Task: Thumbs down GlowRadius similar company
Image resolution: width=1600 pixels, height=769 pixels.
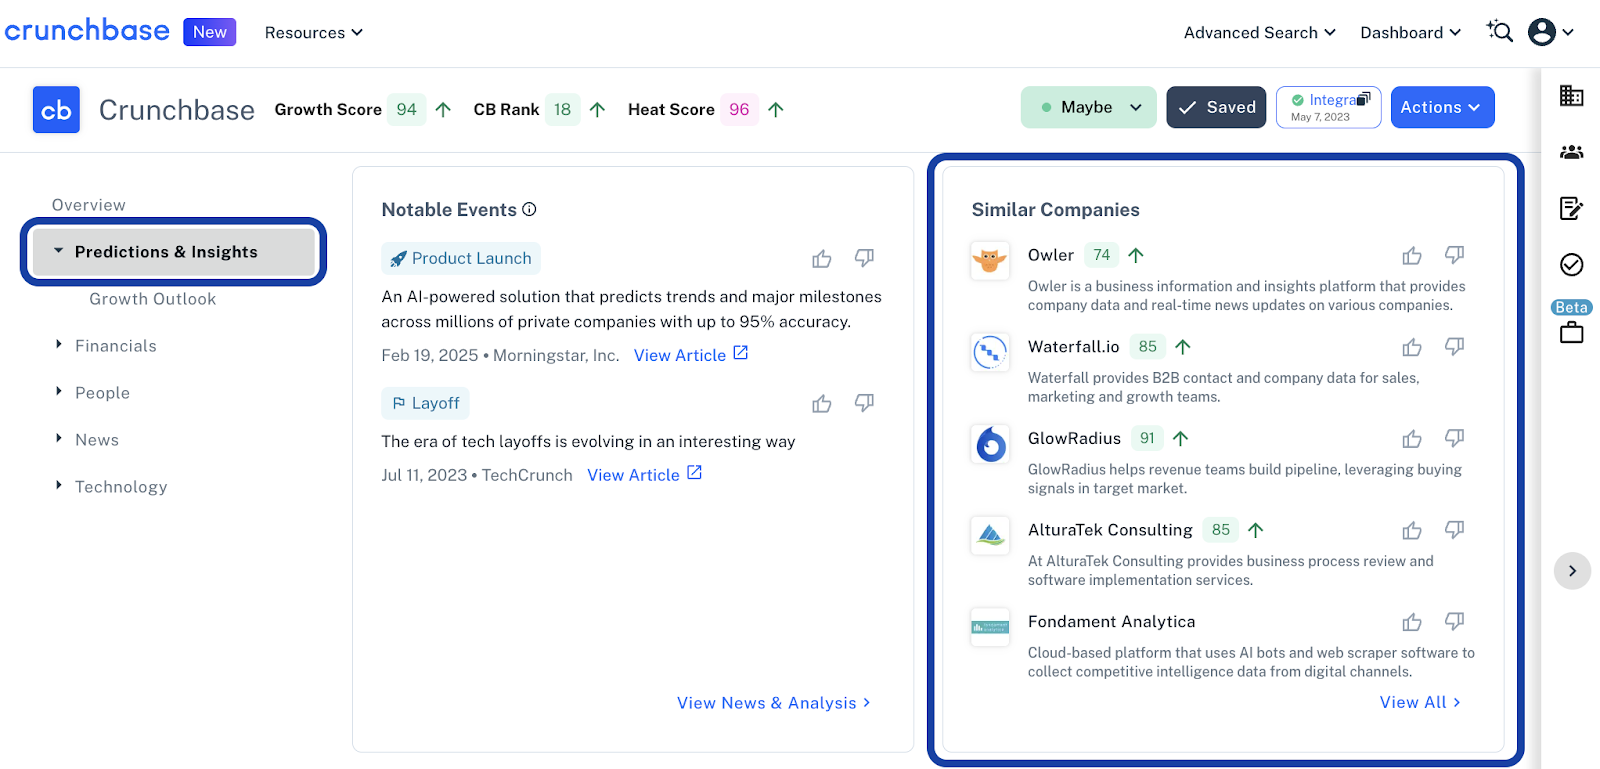Action: click(1454, 439)
